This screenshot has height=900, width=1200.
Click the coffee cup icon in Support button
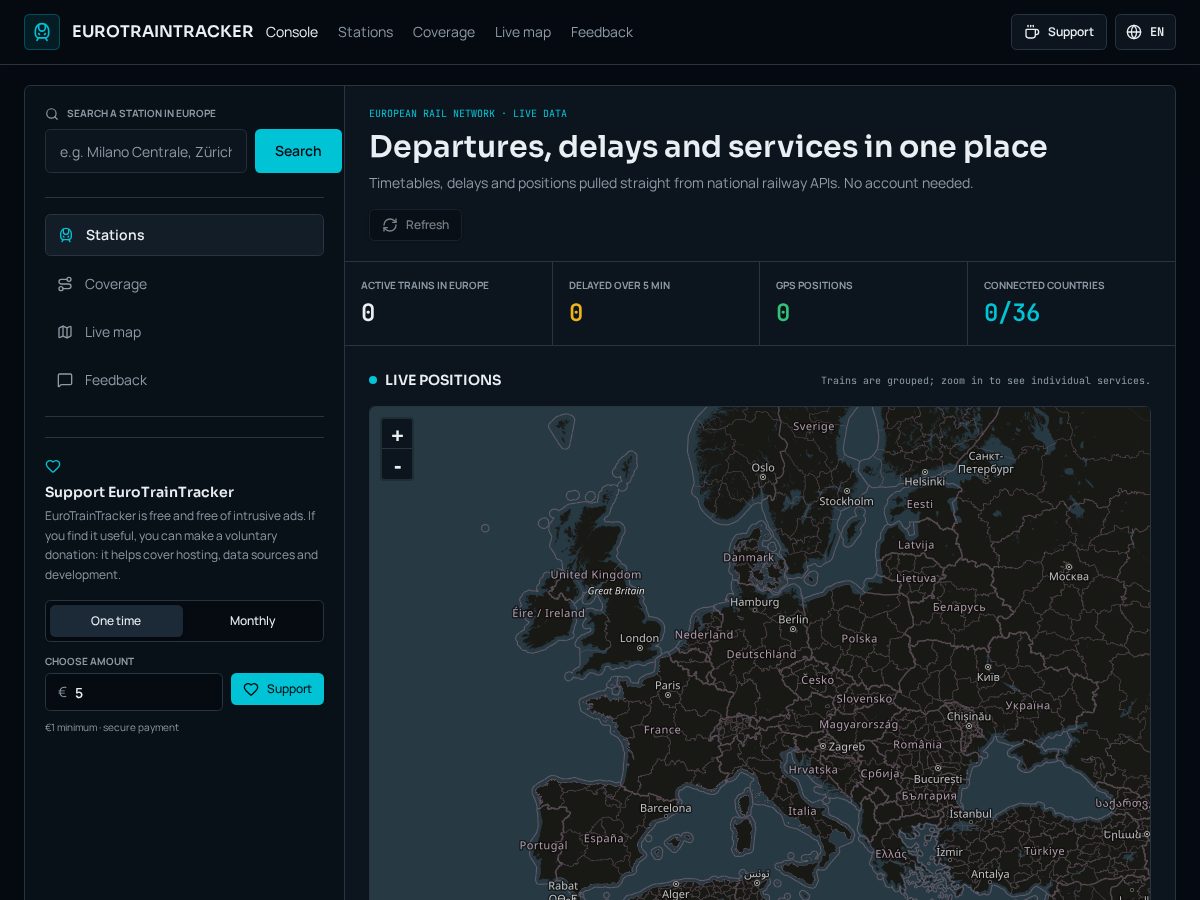click(1032, 32)
